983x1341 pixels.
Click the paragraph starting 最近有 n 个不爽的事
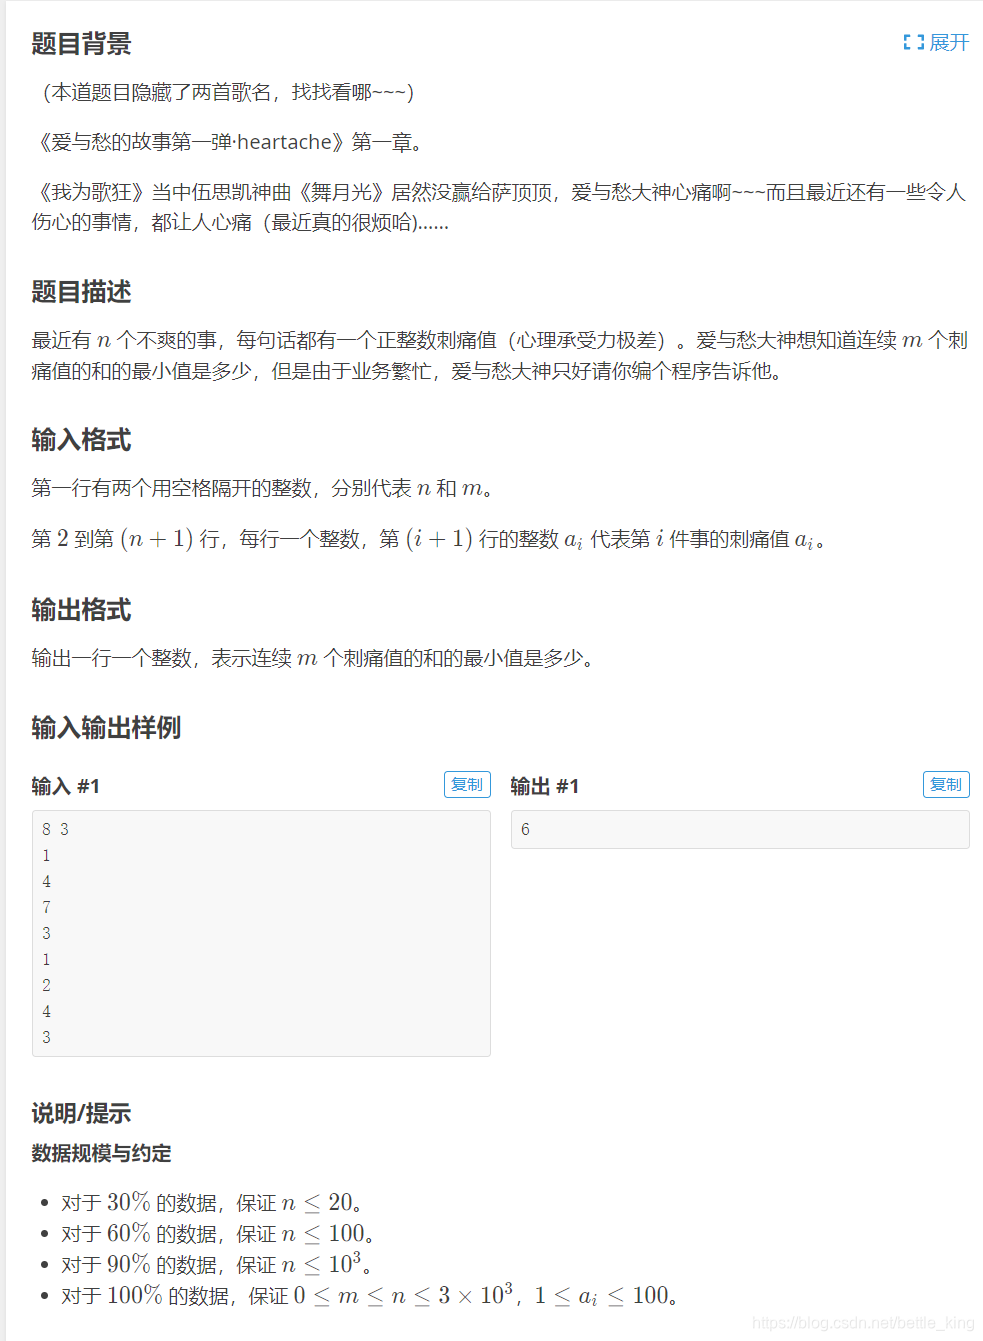[499, 355]
